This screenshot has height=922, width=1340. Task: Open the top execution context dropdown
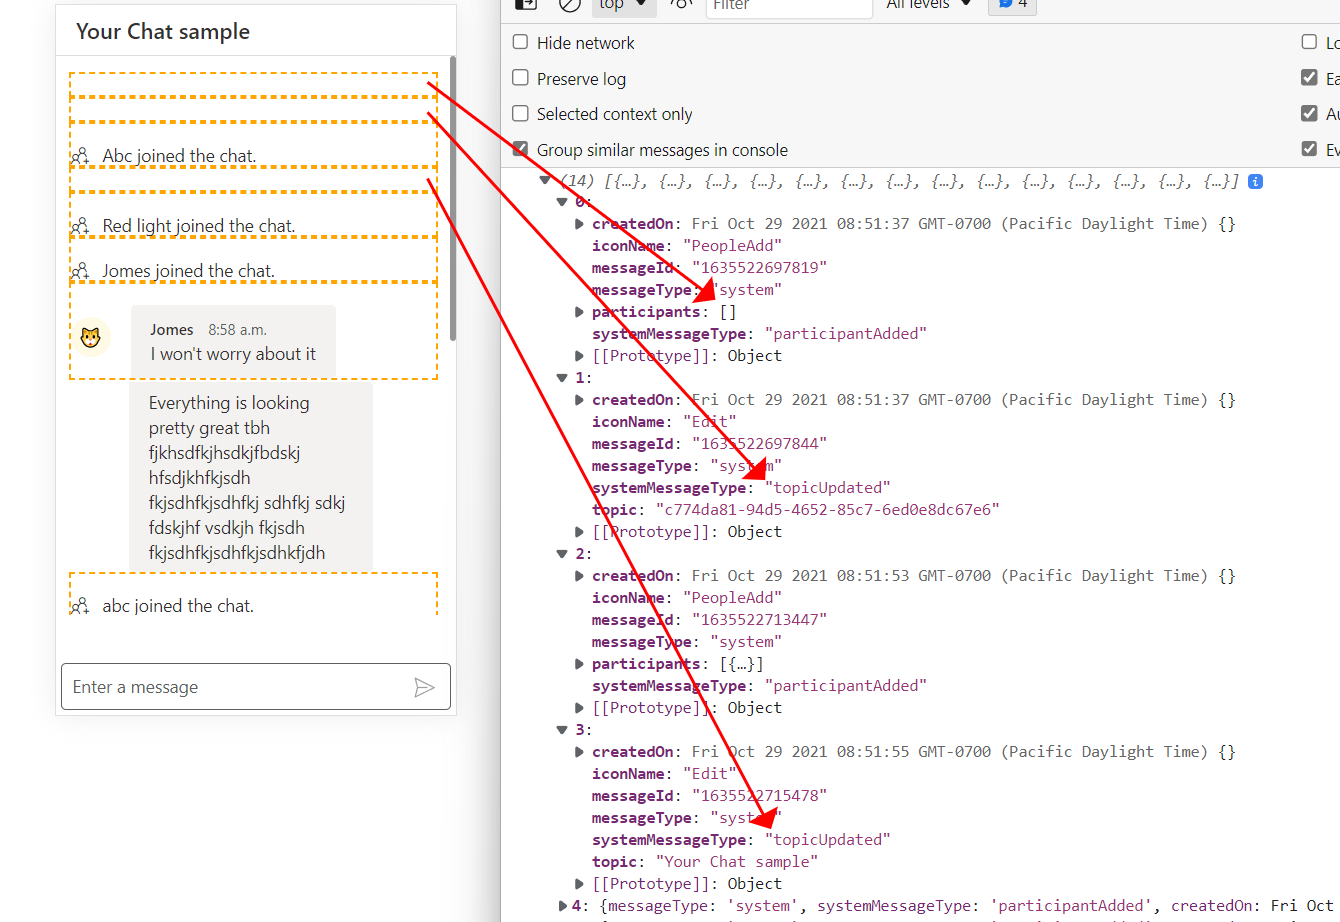click(x=624, y=5)
